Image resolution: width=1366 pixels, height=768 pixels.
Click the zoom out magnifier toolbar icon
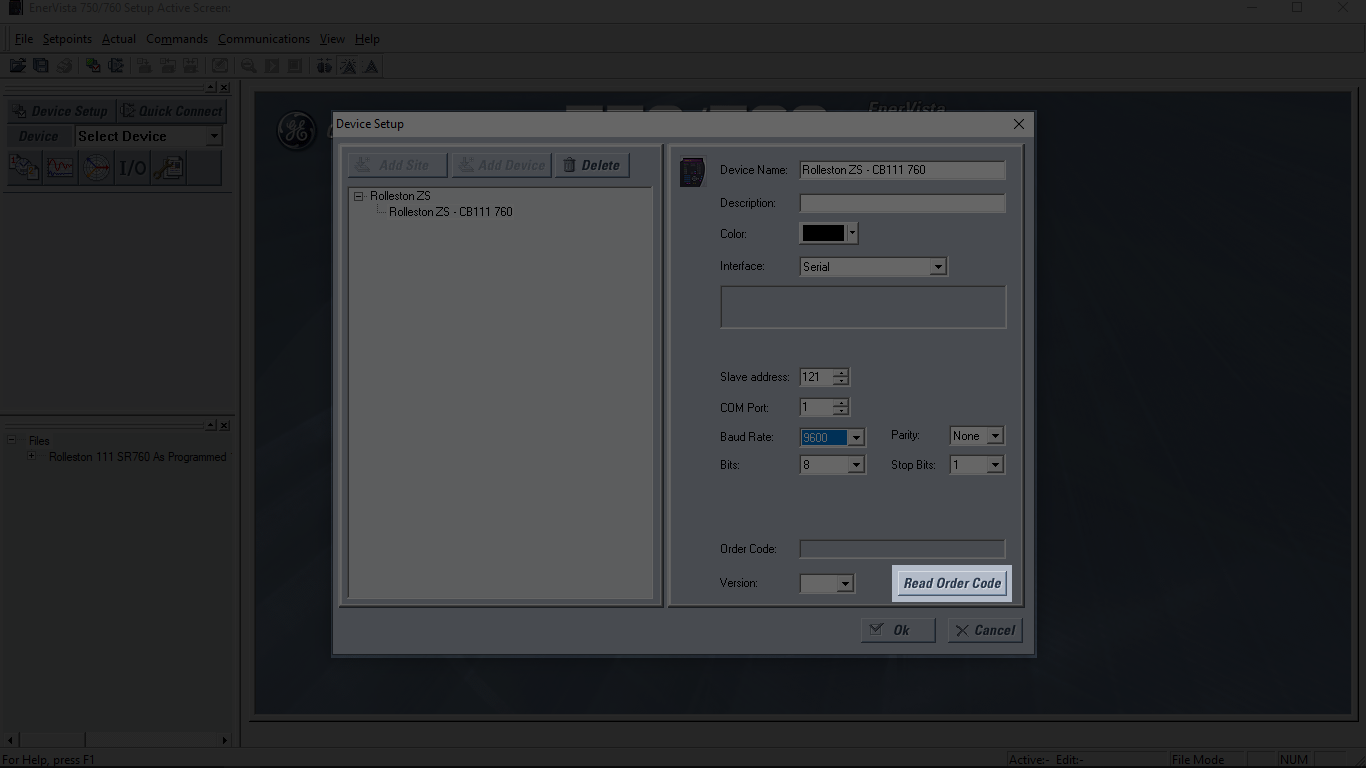point(248,66)
